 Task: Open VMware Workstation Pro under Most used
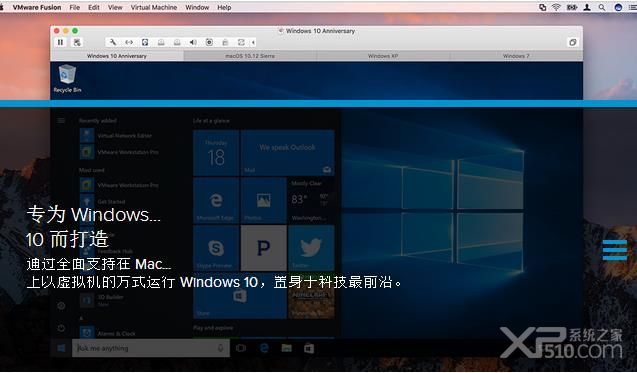tap(119, 185)
